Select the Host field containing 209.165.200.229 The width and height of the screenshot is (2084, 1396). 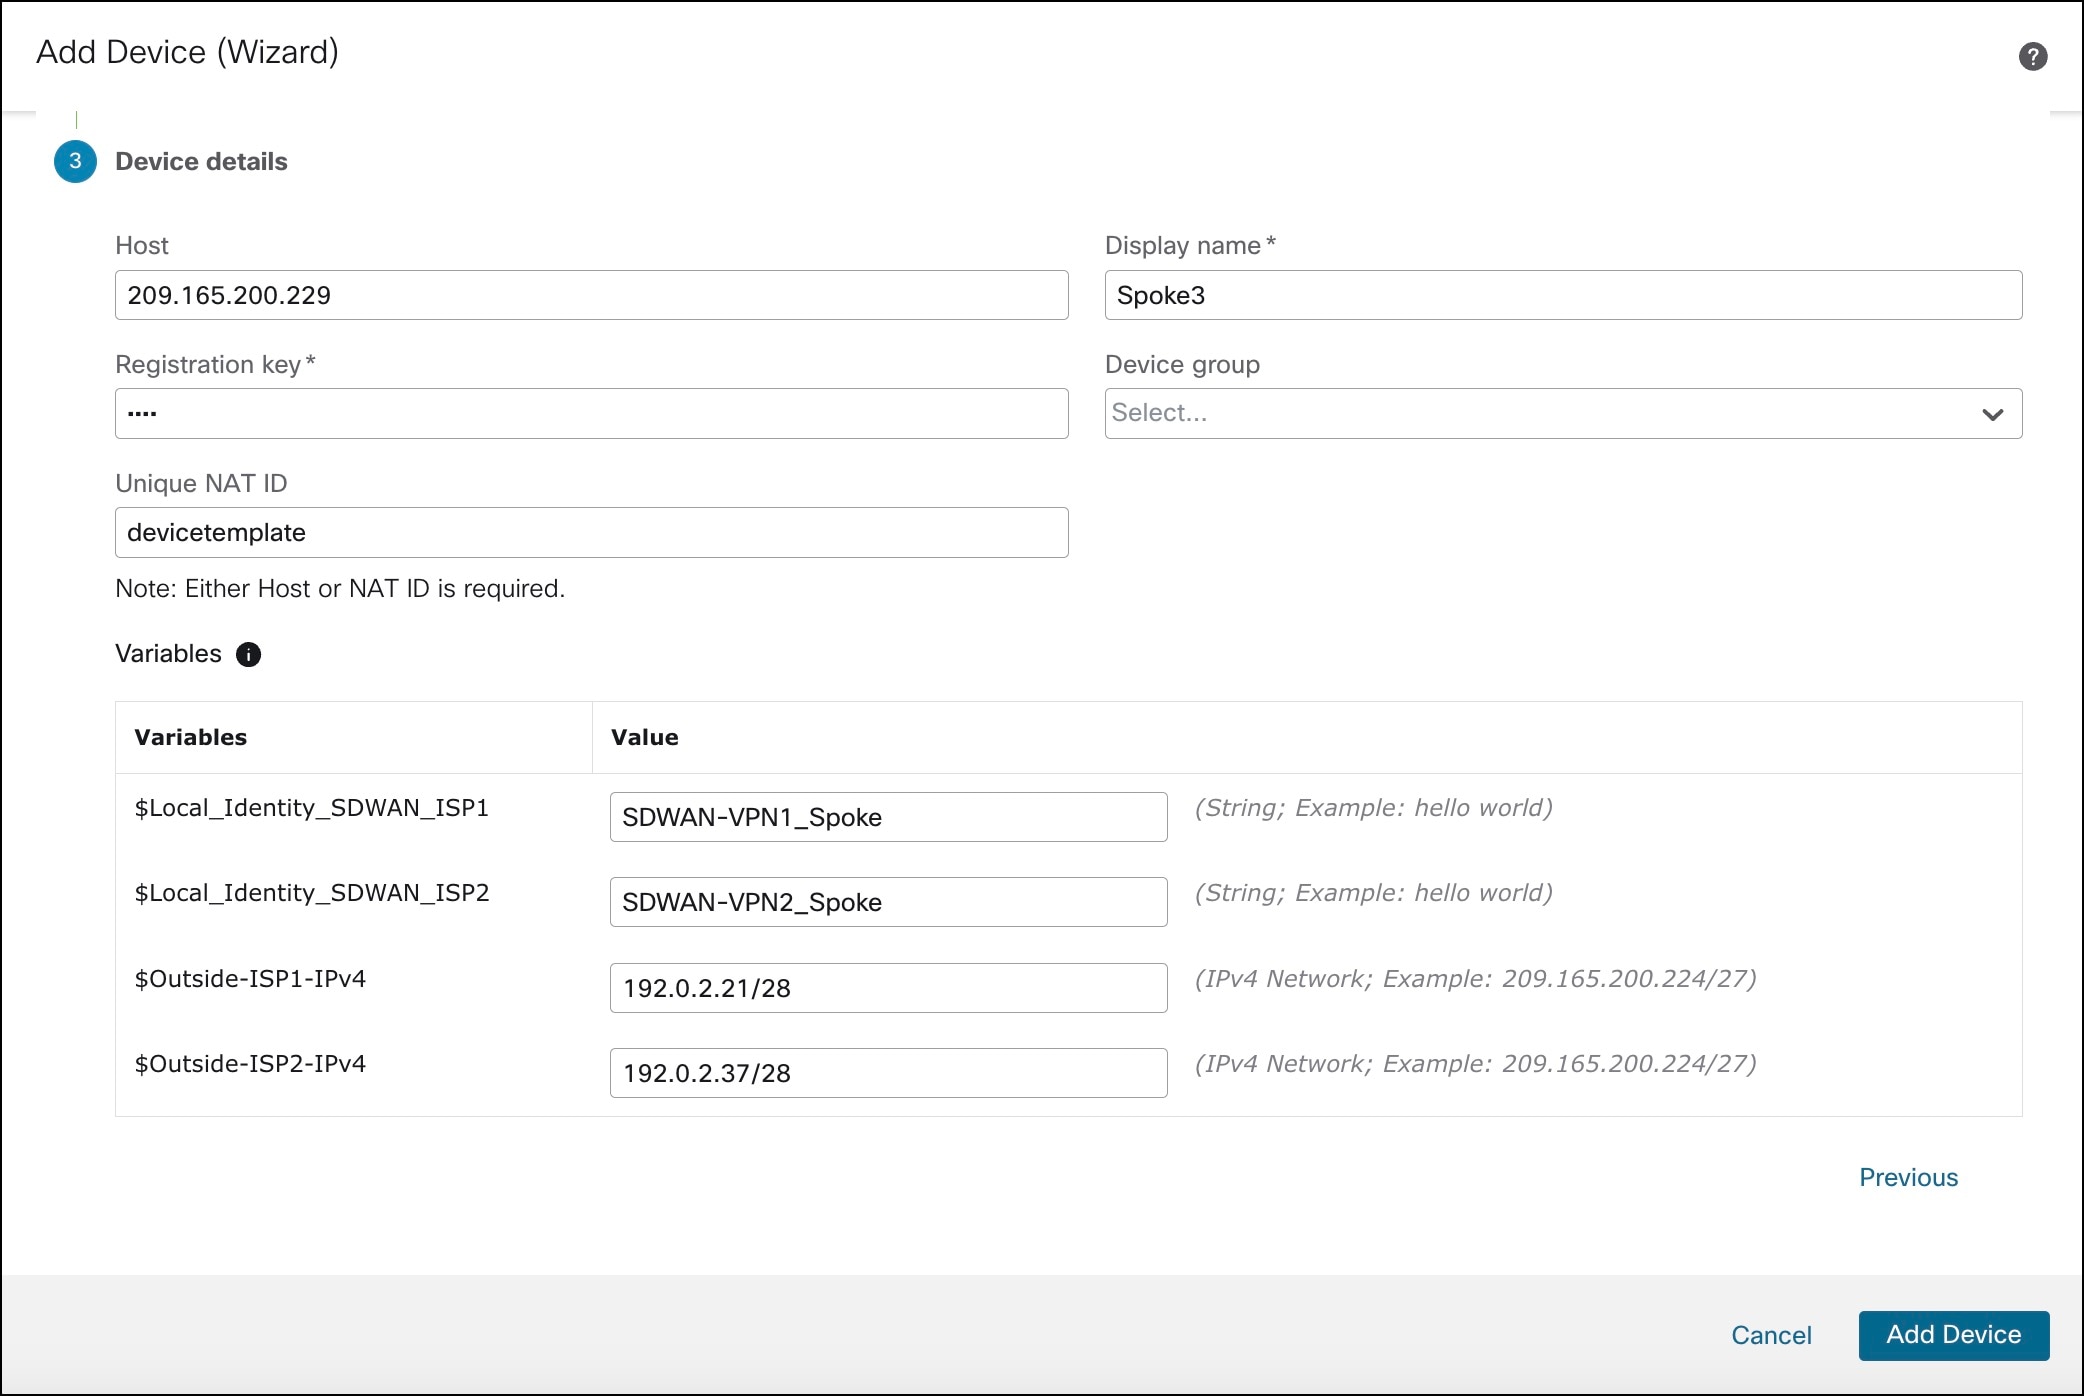(590, 295)
